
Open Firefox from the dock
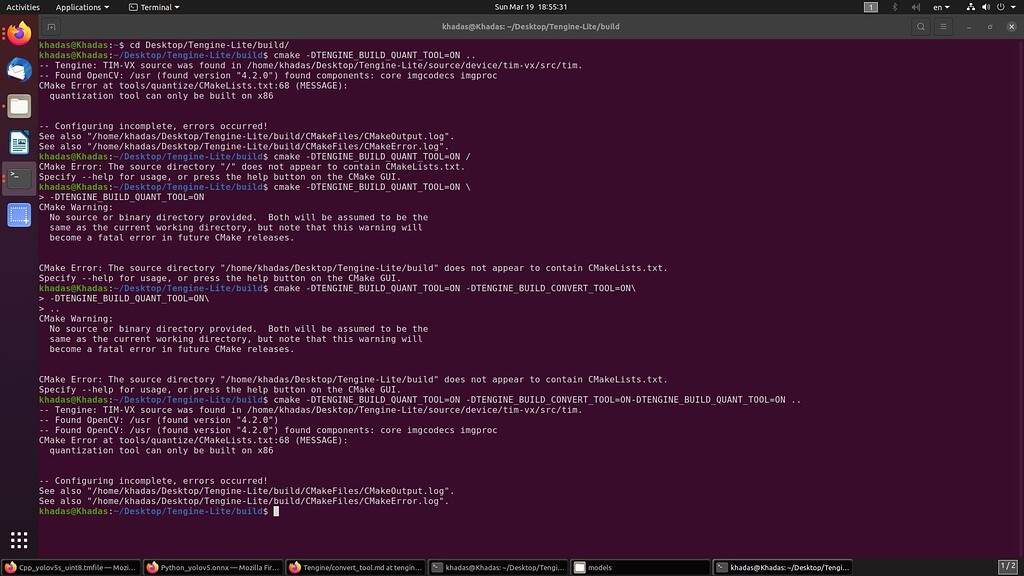pyautogui.click(x=18, y=32)
